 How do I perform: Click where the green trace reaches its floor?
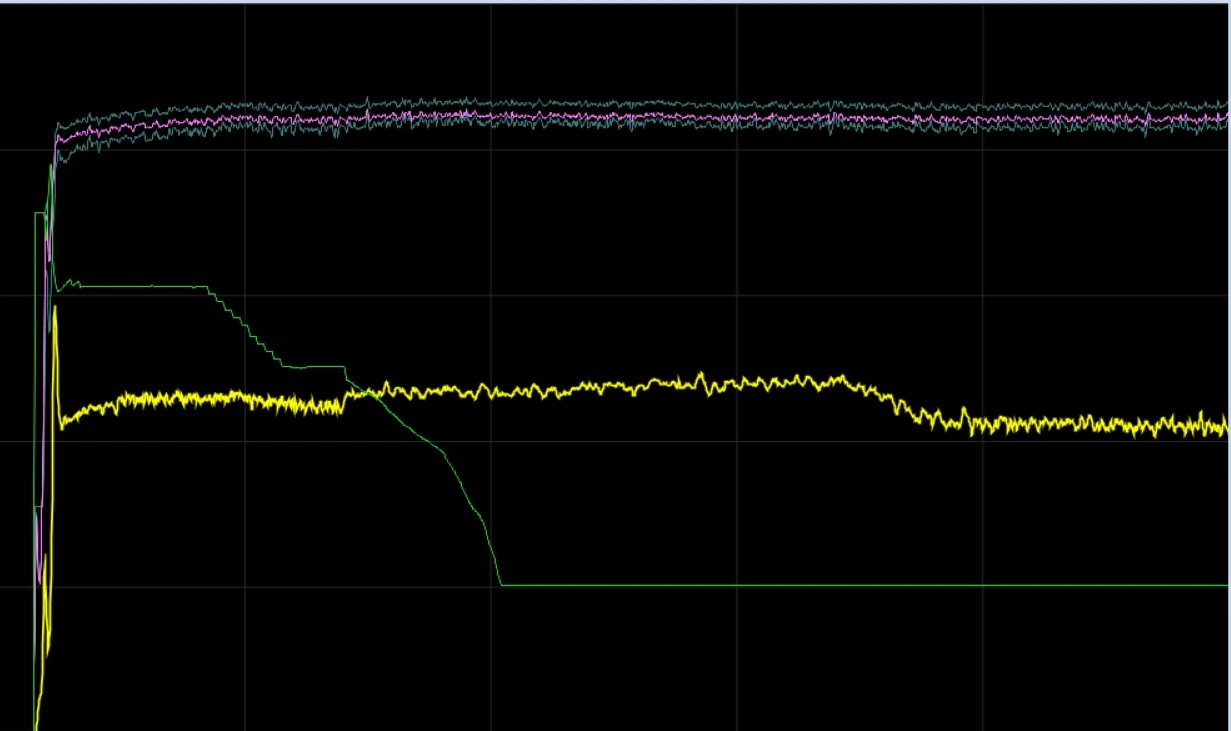(501, 584)
